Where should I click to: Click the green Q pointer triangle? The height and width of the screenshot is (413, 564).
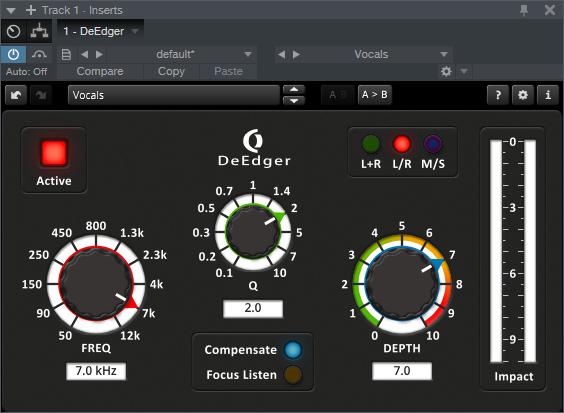click(x=279, y=217)
